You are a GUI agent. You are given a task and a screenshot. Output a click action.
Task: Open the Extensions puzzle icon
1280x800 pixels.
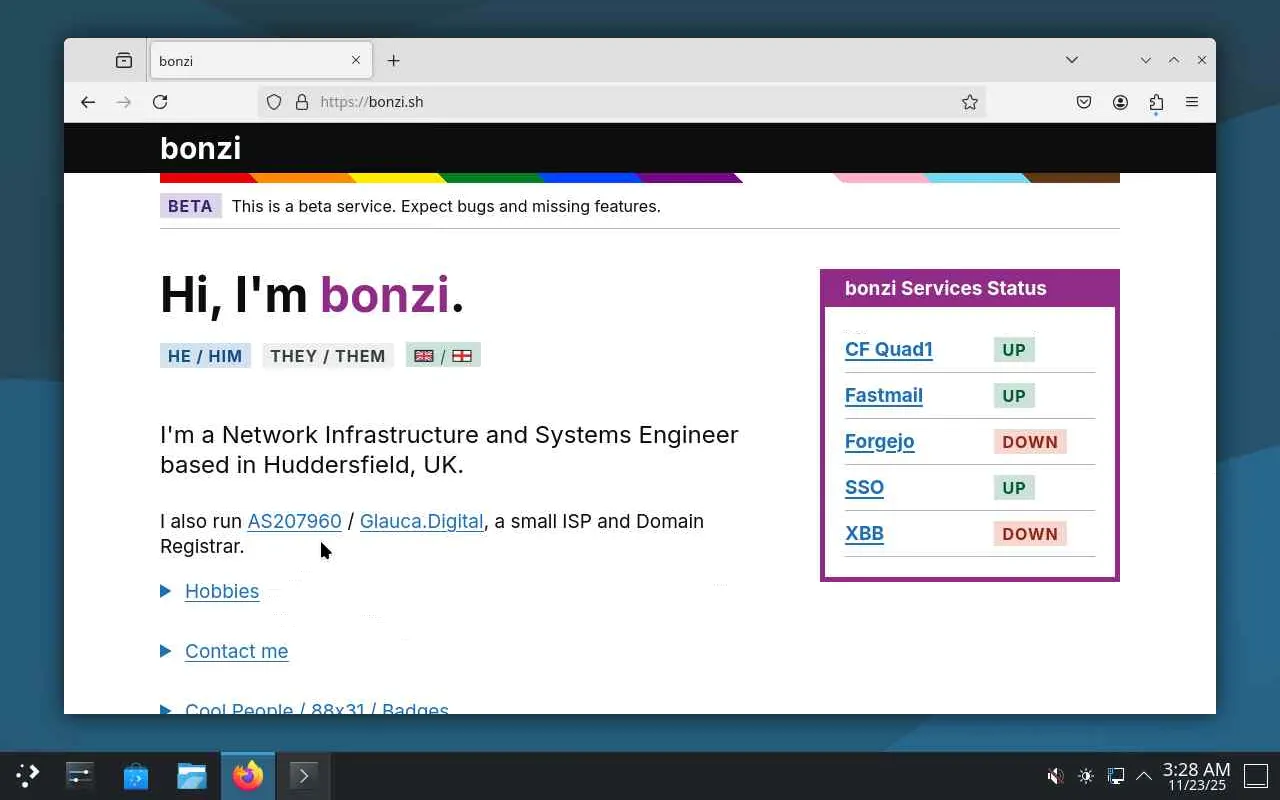click(1156, 102)
